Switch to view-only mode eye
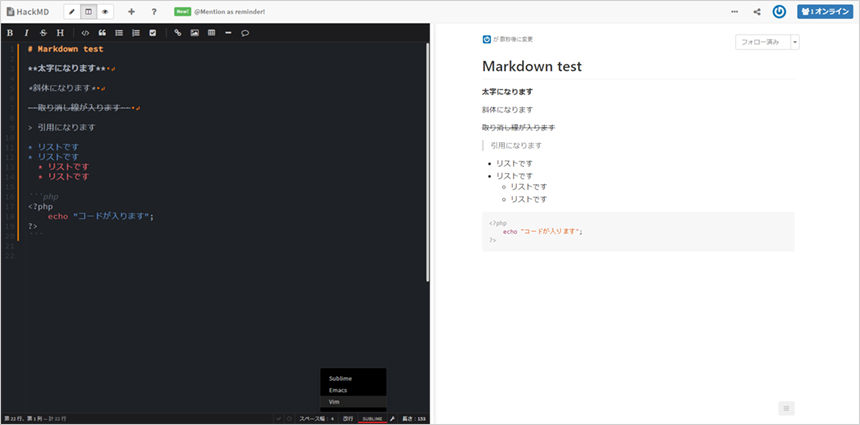This screenshot has height=425, width=860. [x=105, y=12]
